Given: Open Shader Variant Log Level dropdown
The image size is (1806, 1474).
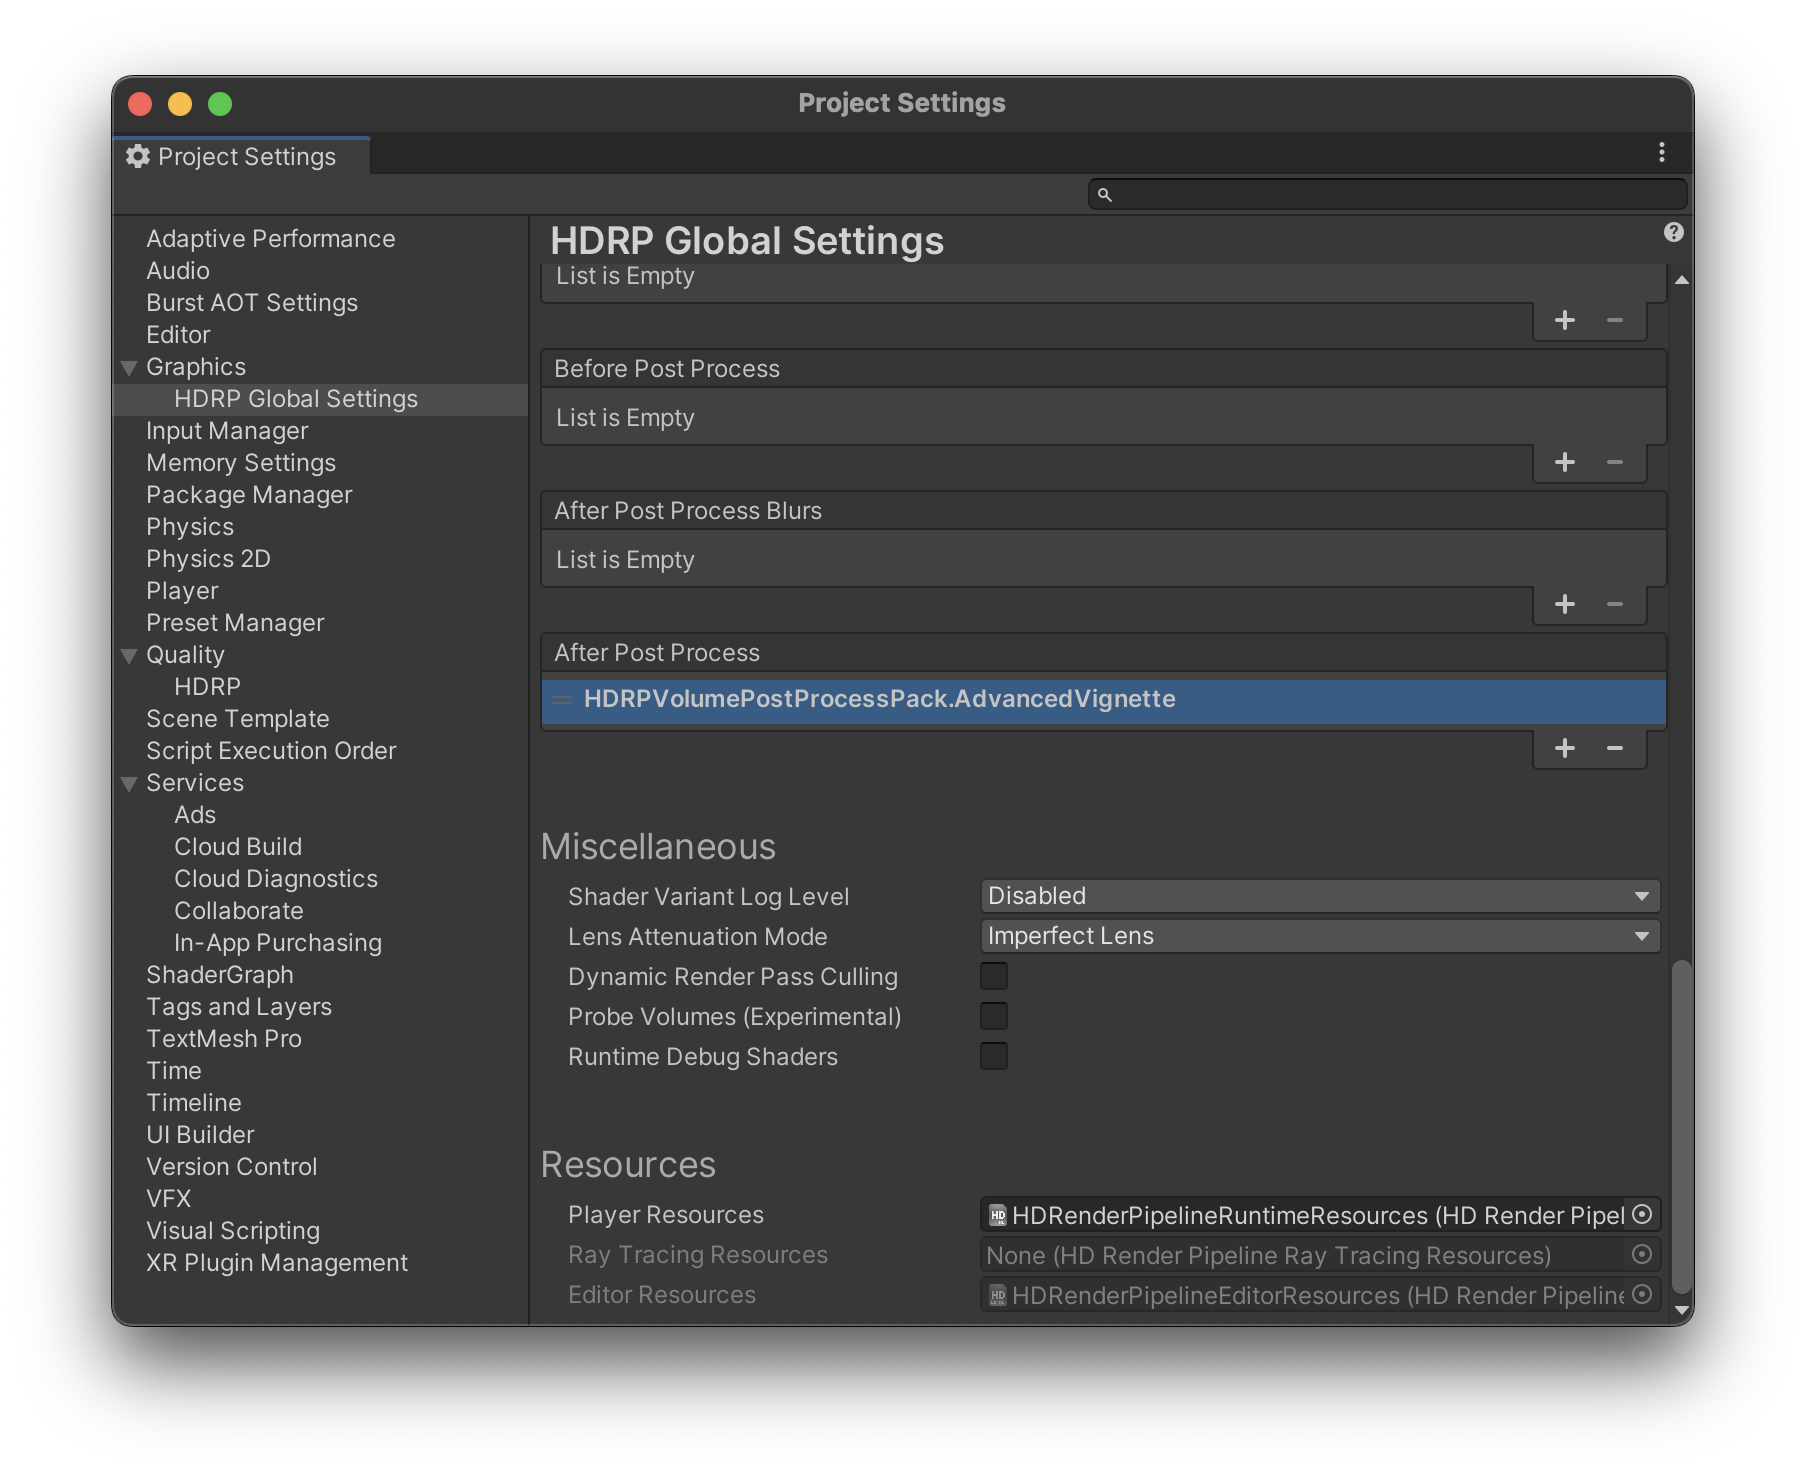Looking at the screenshot, I should click(x=1320, y=896).
